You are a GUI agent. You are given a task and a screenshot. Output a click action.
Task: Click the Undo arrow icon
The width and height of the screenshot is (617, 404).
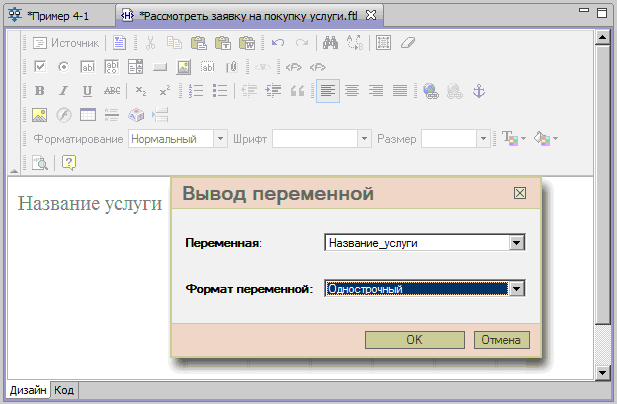[x=277, y=43]
